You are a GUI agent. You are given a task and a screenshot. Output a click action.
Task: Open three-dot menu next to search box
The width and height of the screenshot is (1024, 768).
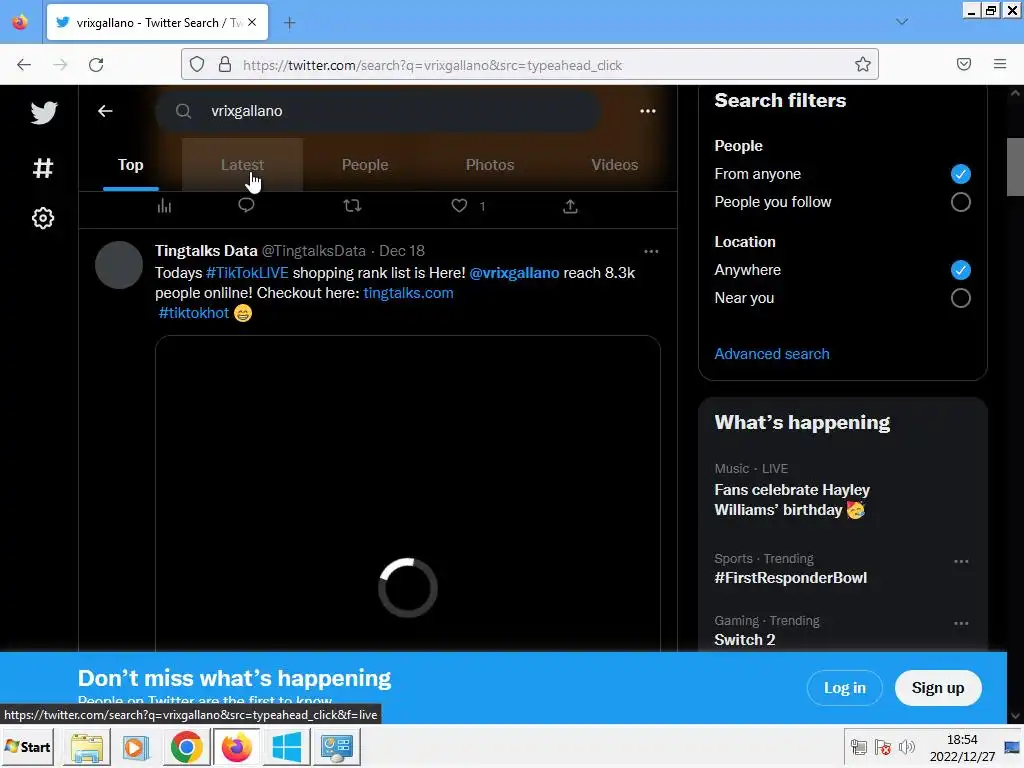pos(648,111)
